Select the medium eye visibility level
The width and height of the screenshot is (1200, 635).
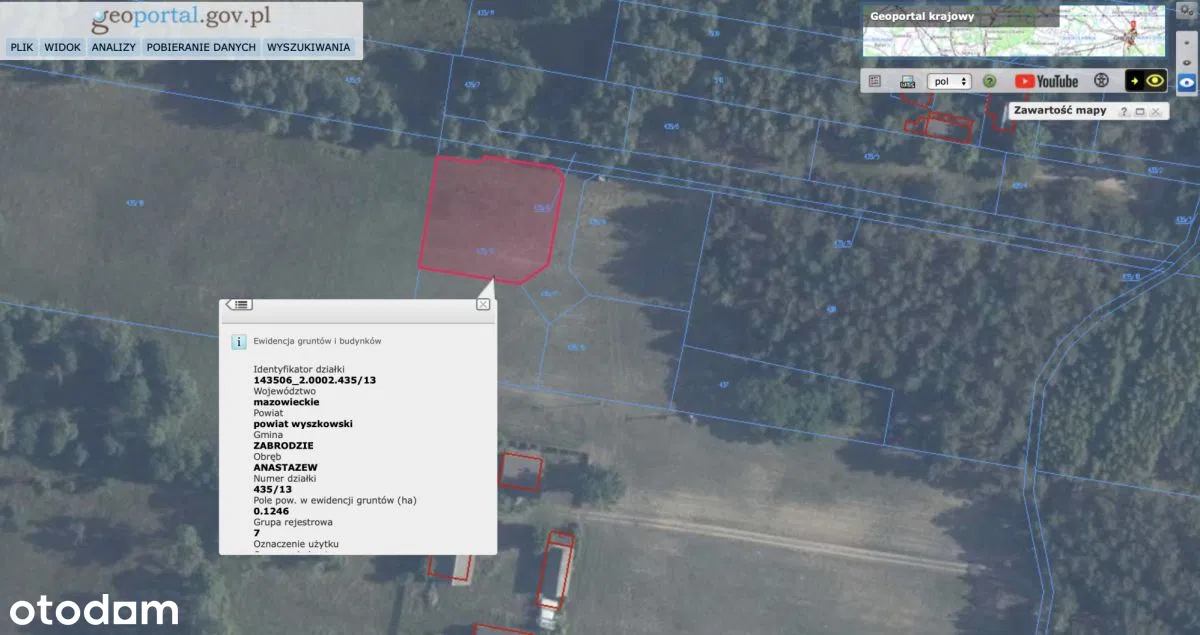point(1187,62)
